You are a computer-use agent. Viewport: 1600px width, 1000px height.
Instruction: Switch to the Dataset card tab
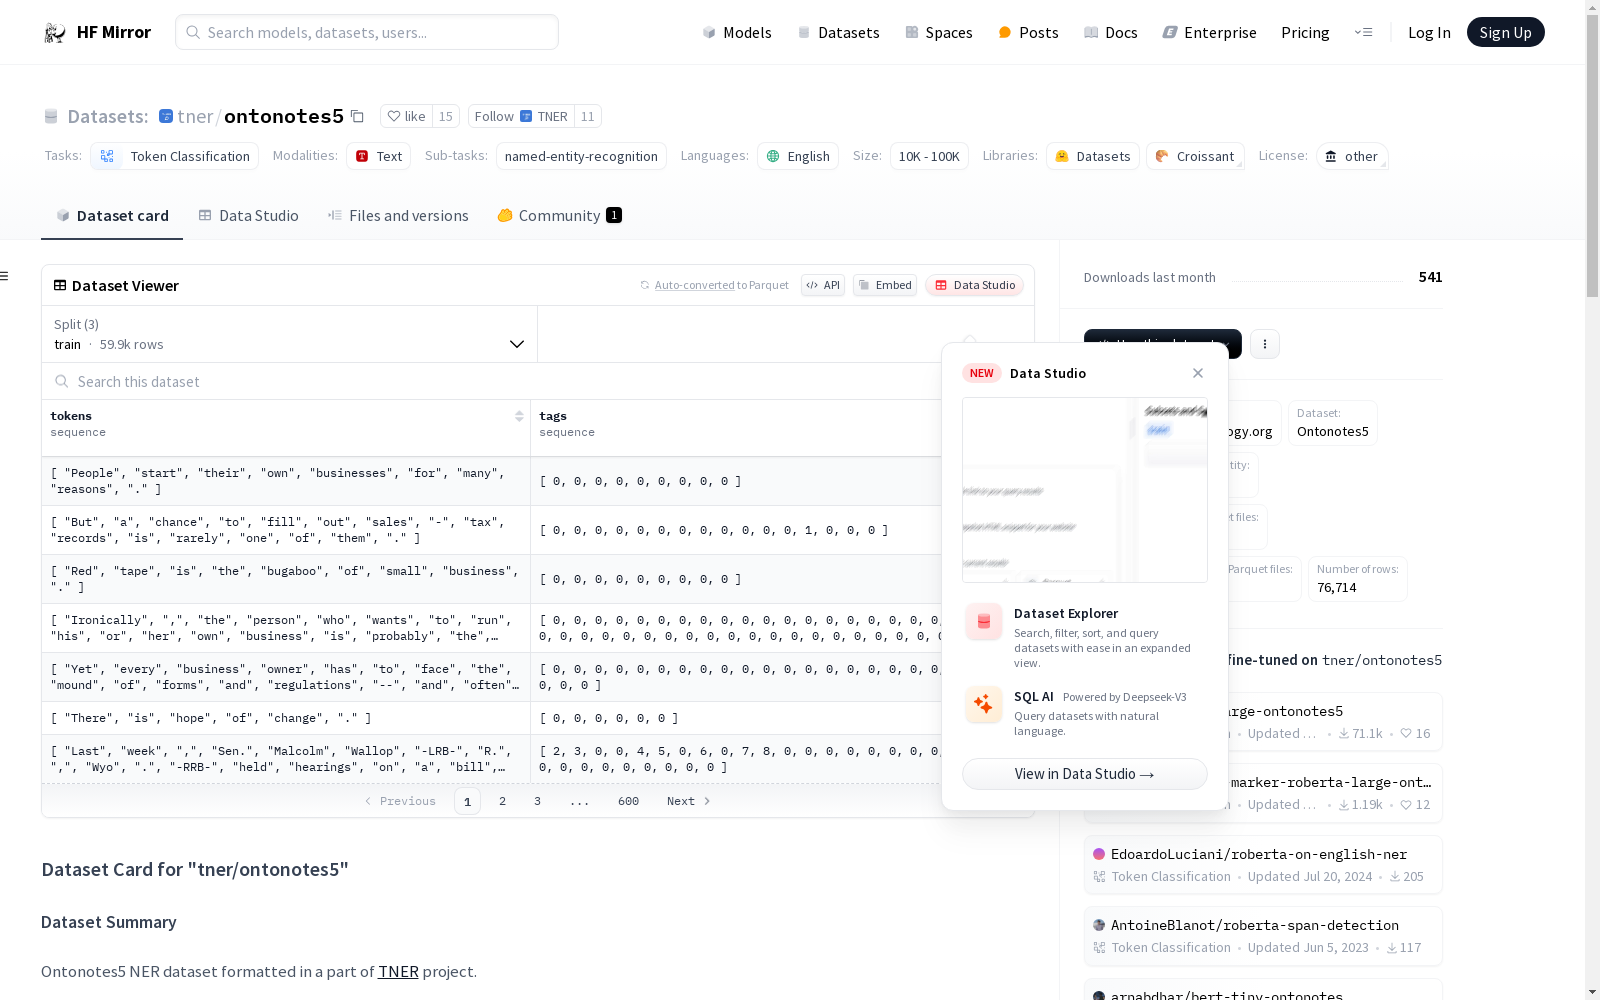coord(112,215)
